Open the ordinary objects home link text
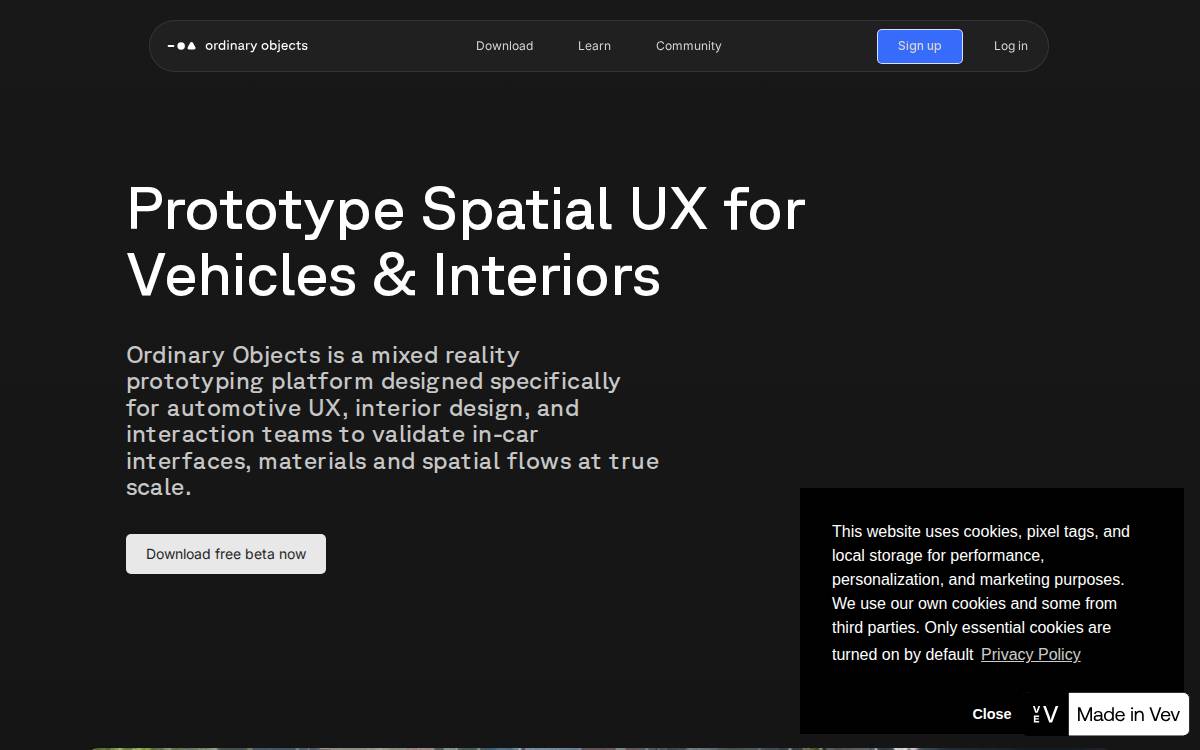This screenshot has height=750, width=1200. (256, 46)
